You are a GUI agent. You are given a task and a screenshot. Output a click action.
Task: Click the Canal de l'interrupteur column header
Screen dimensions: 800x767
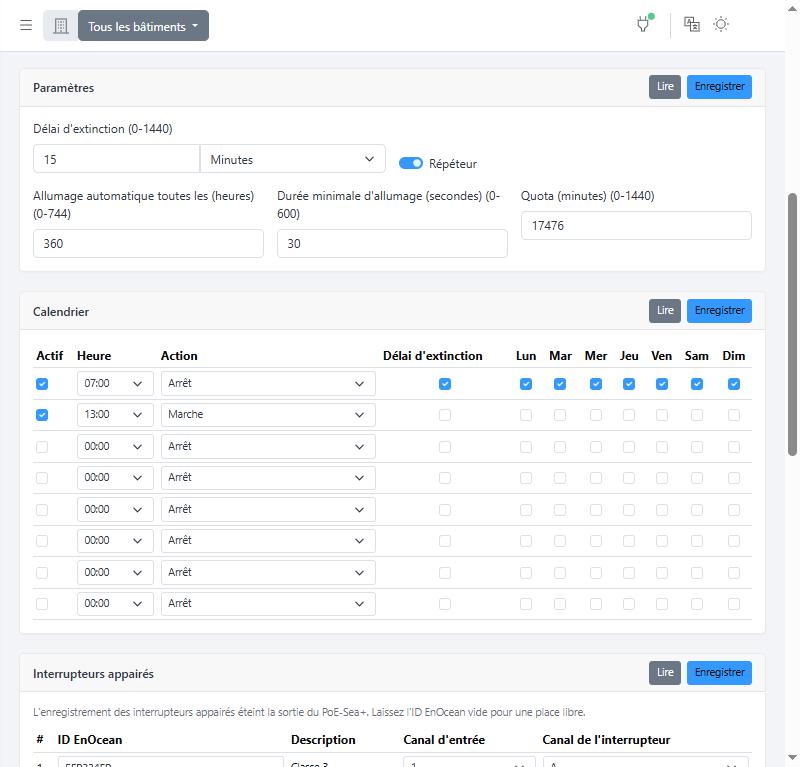pyautogui.click(x=606, y=740)
